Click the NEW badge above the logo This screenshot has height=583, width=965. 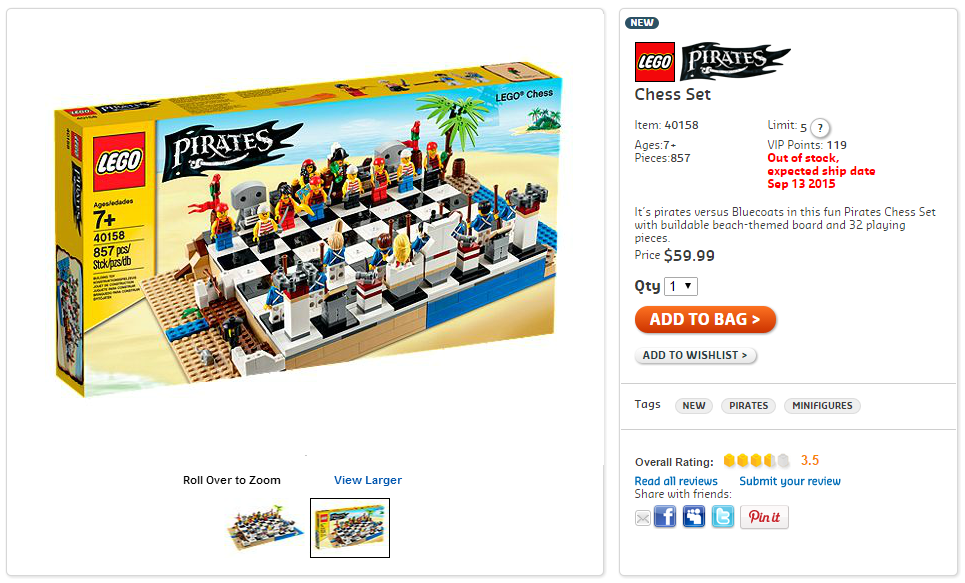coord(642,23)
